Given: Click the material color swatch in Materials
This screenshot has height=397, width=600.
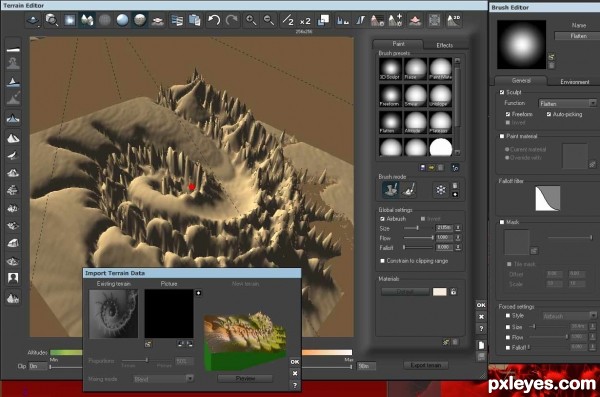Looking at the screenshot, I should point(439,292).
